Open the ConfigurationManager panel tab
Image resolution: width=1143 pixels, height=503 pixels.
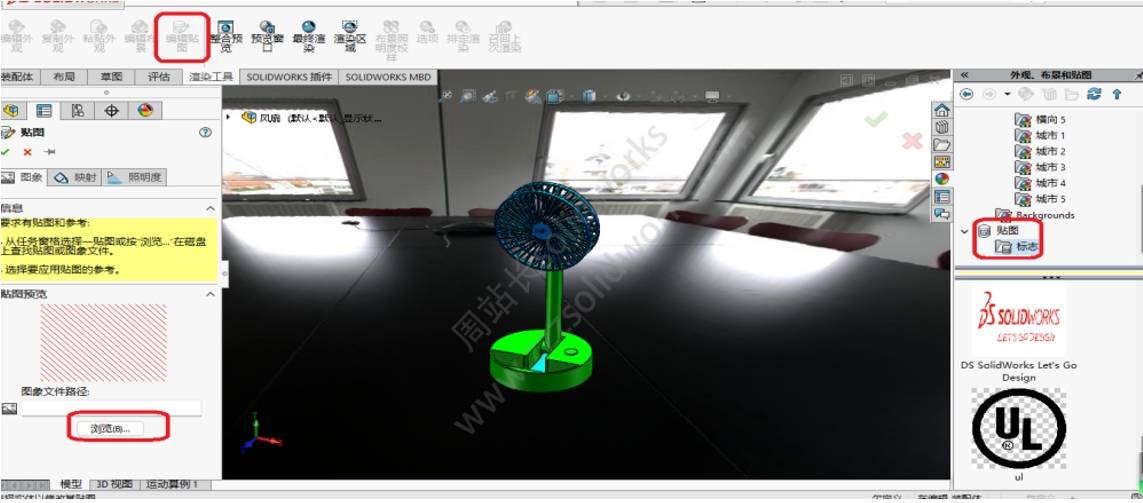pos(78,111)
